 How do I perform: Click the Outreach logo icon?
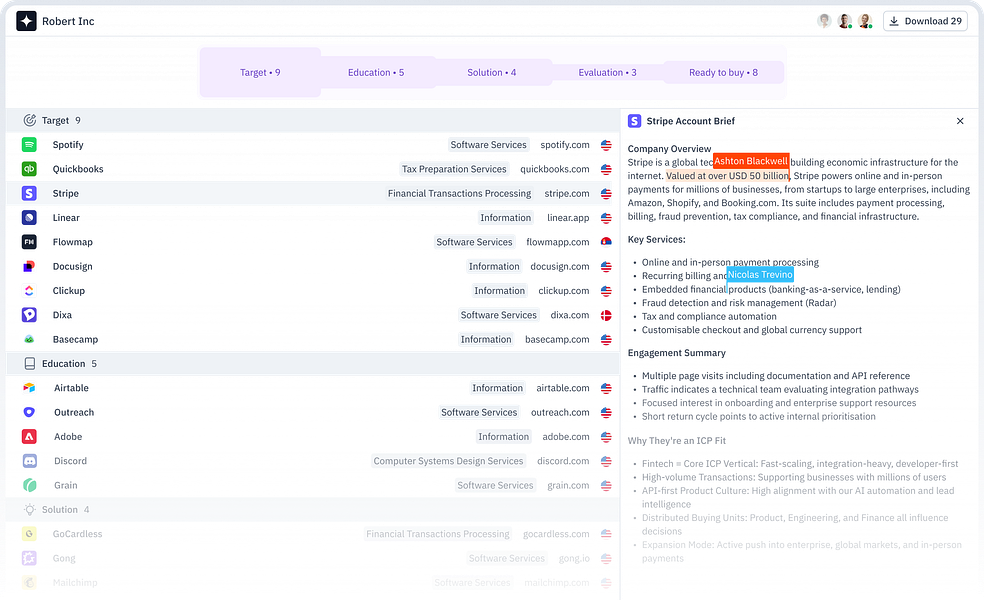29,412
